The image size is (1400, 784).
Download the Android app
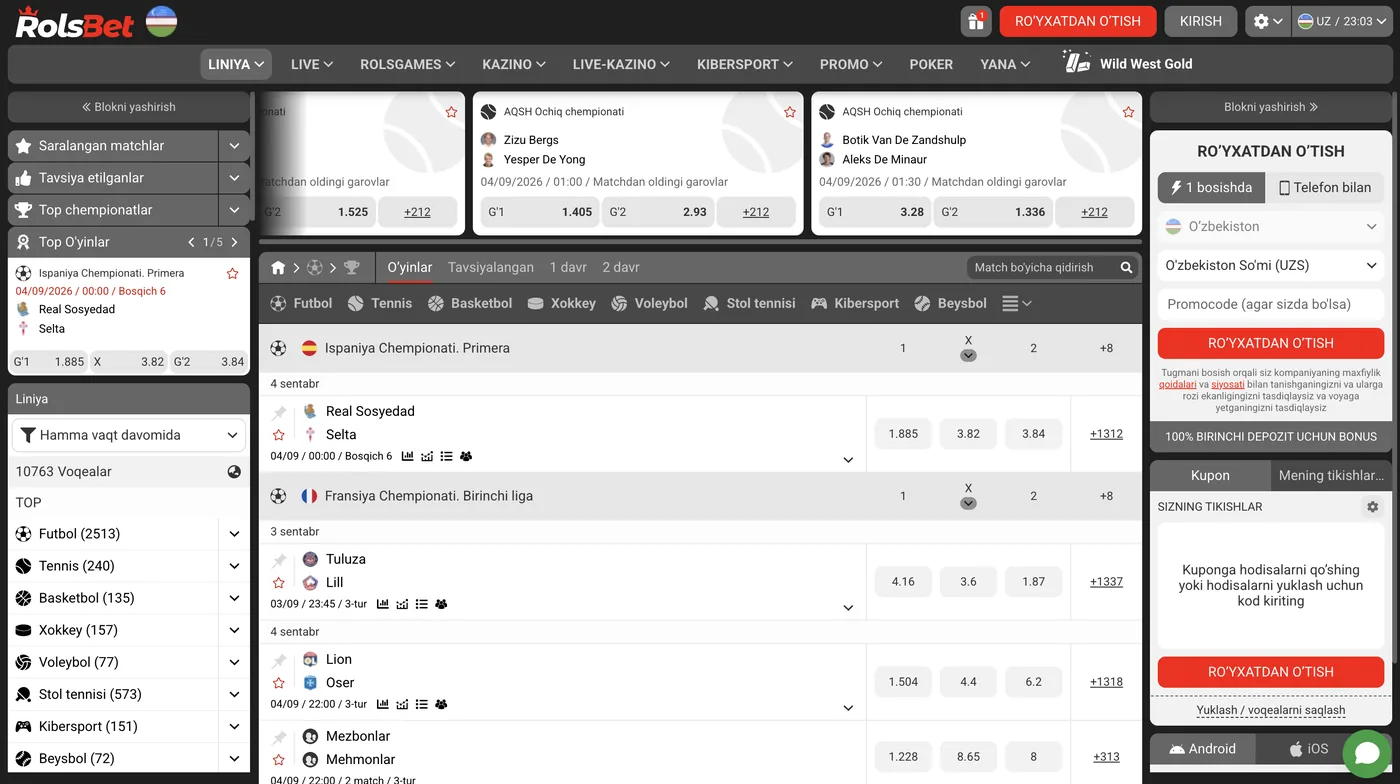pos(1203,749)
